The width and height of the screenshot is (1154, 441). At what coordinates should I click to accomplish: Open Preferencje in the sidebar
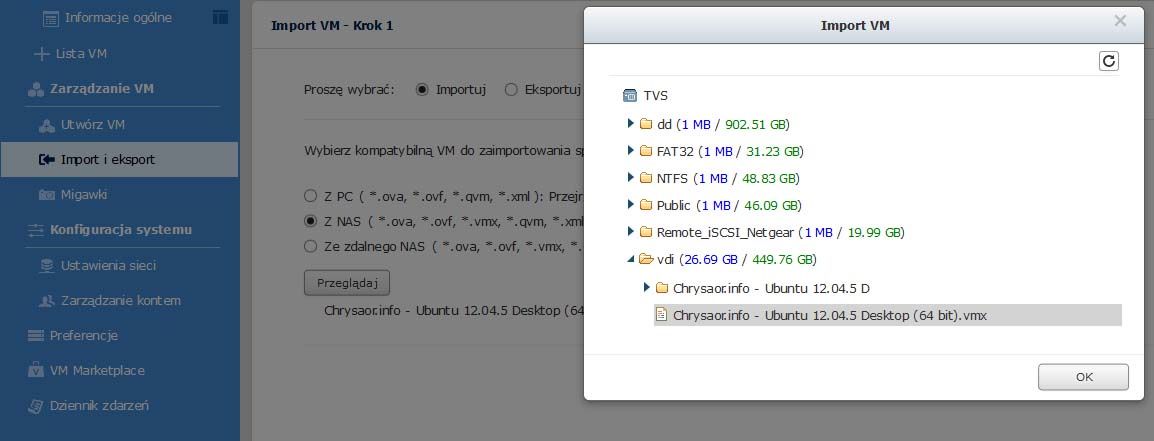(84, 336)
